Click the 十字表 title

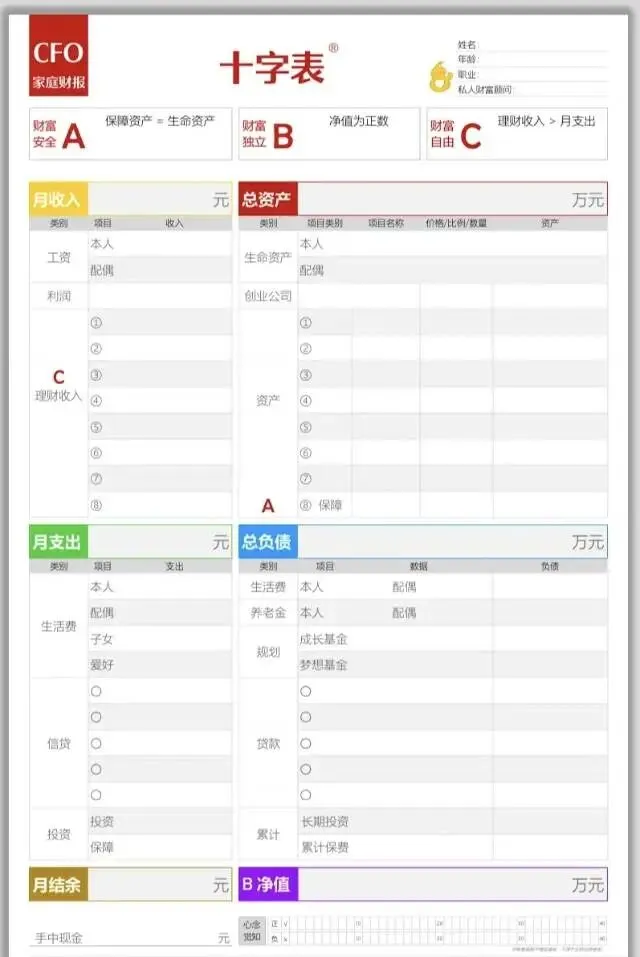pyautogui.click(x=272, y=66)
